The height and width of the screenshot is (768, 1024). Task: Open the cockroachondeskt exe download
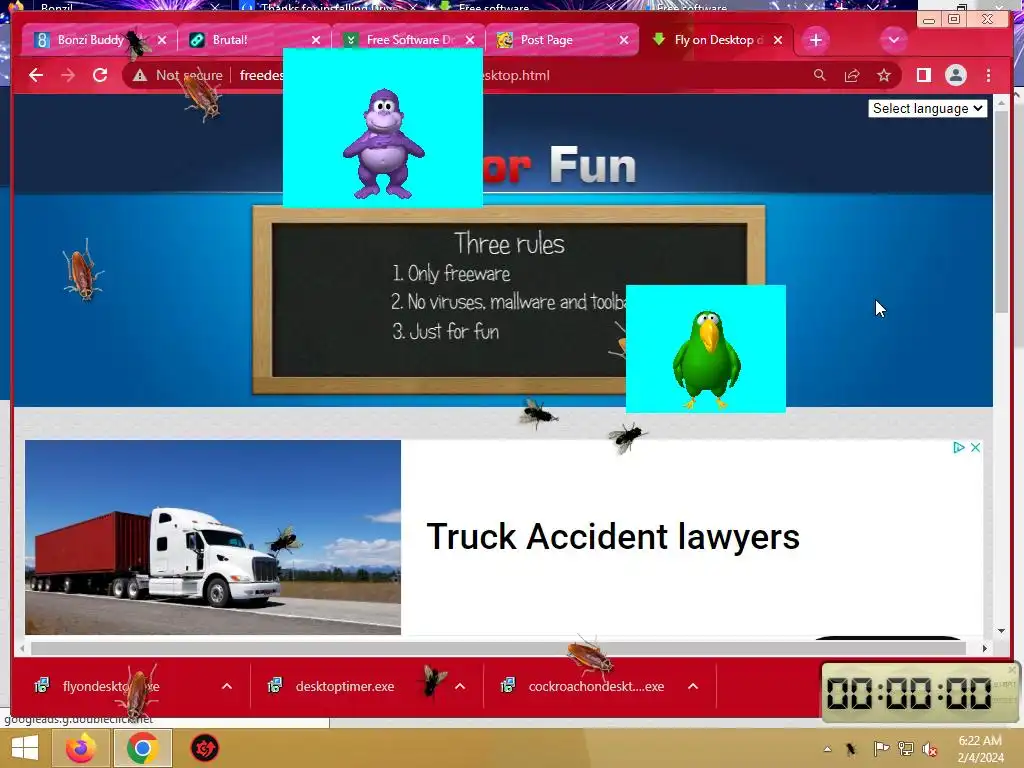(x=596, y=686)
